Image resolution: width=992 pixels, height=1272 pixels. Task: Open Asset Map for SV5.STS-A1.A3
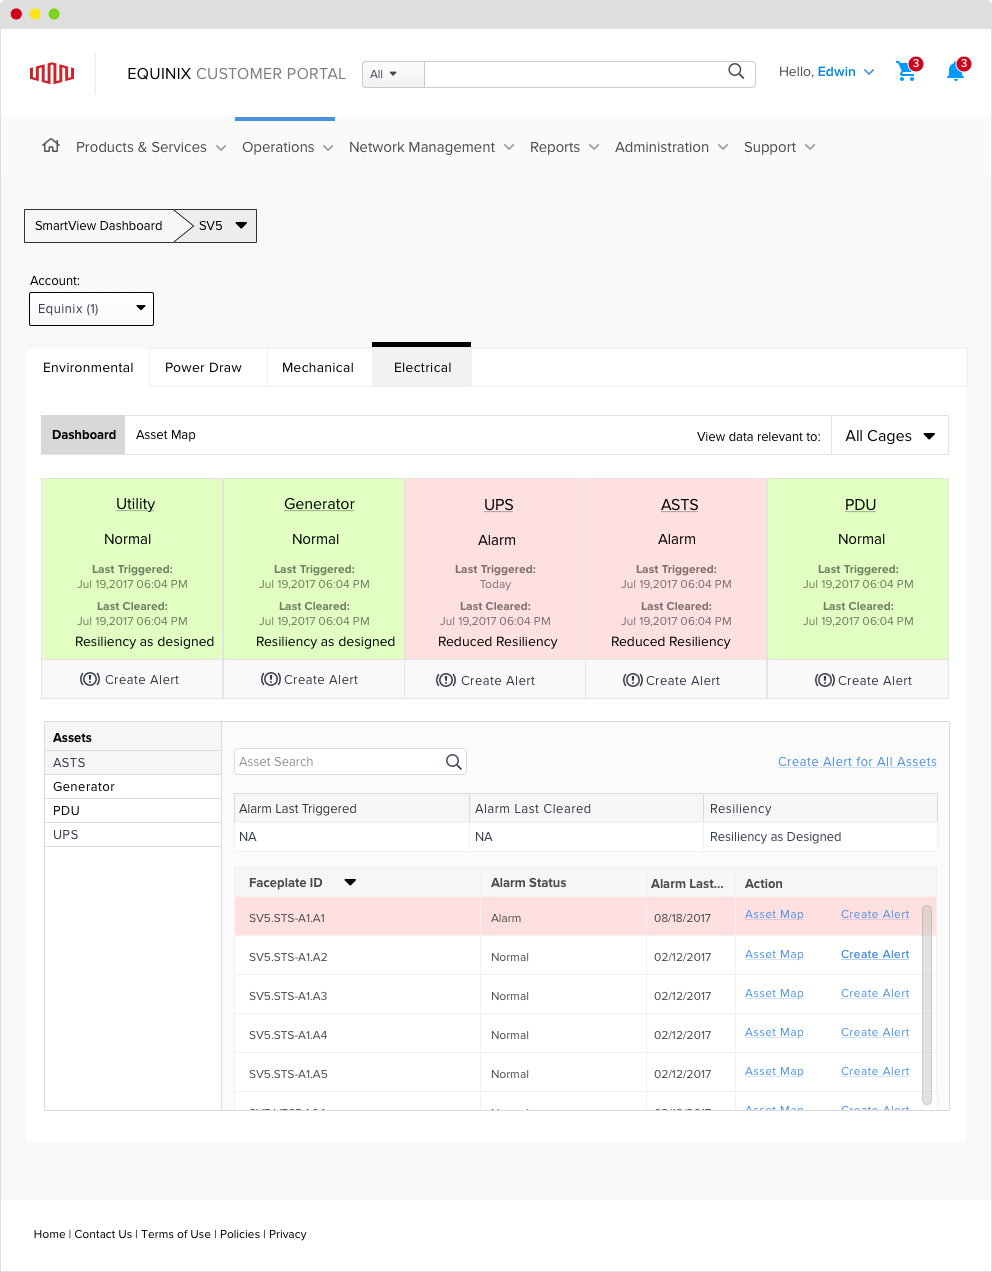(774, 993)
